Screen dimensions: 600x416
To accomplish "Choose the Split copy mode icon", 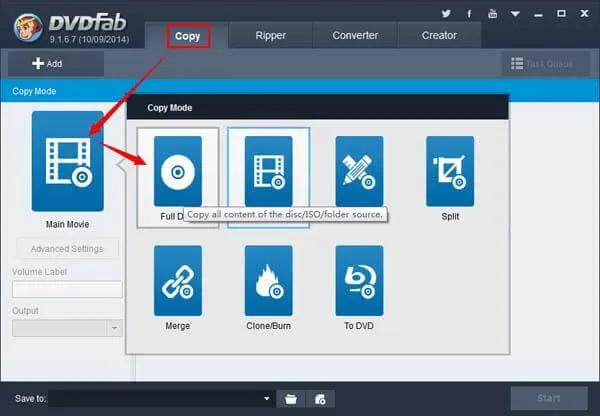I will 450,171.
